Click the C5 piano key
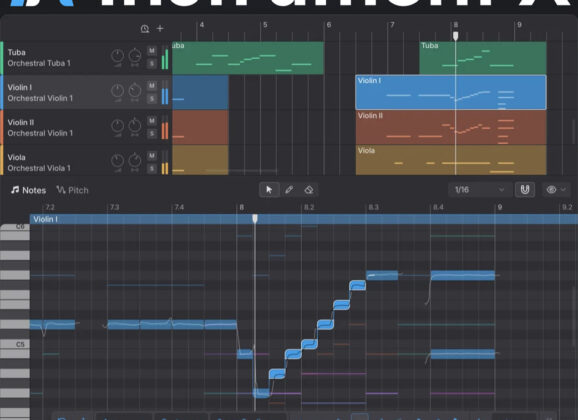The image size is (578, 420). 15,344
